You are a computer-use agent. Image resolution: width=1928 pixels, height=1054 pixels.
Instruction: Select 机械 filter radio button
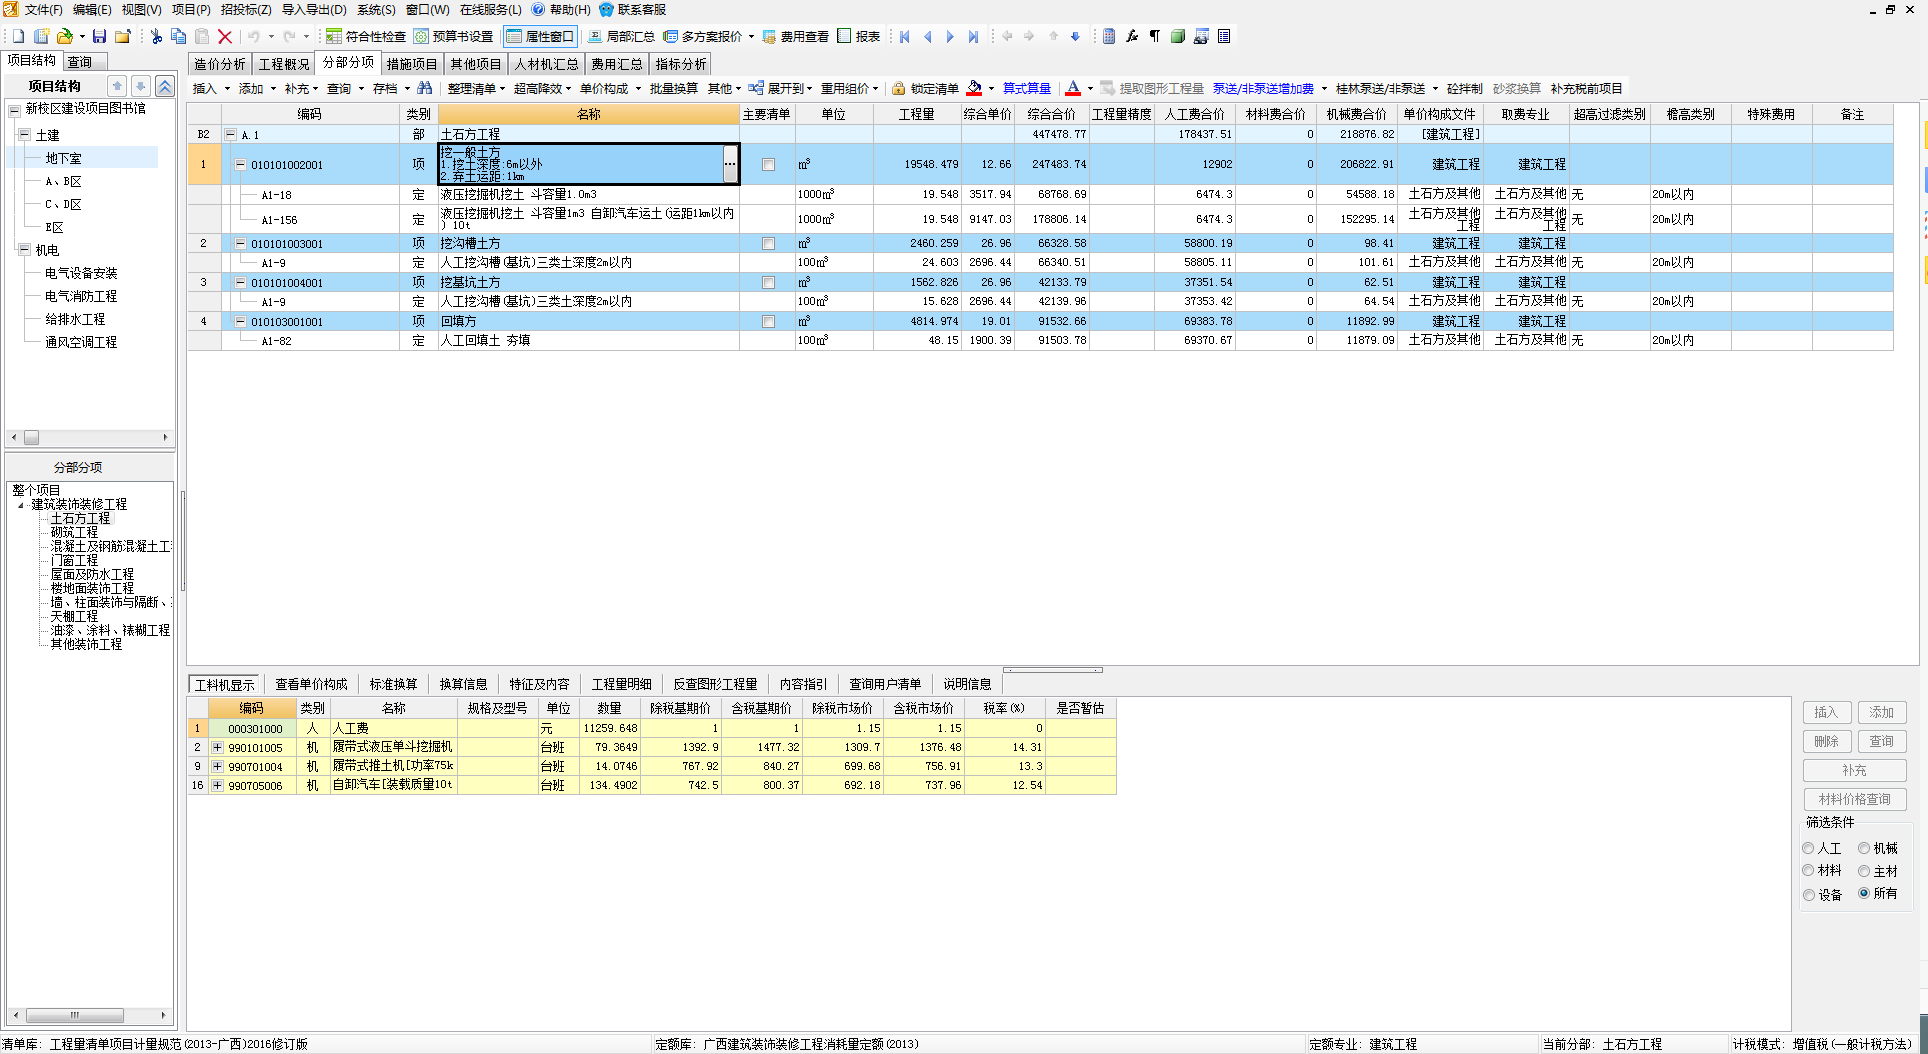[1864, 848]
